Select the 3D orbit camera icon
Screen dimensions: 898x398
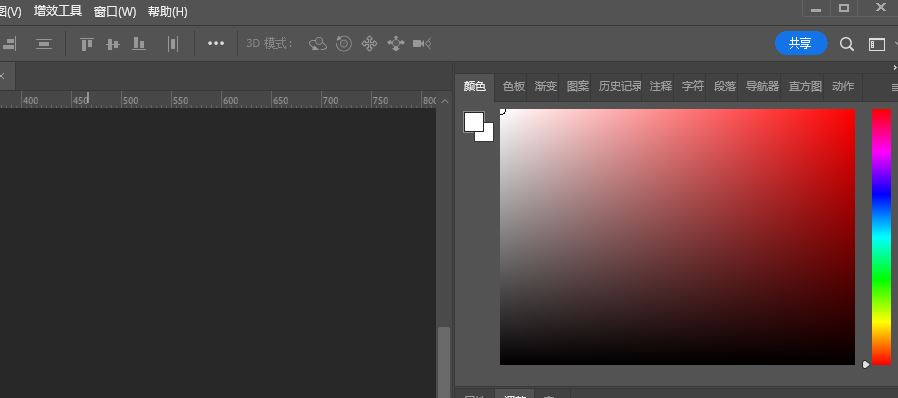(317, 44)
